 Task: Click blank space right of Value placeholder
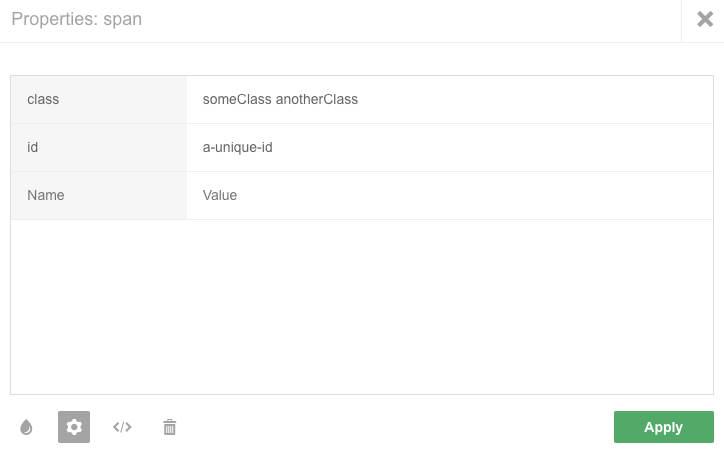tap(470, 196)
